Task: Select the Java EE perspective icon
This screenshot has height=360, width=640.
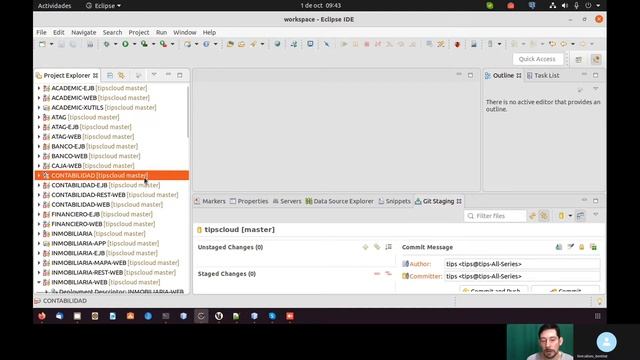Action: [596, 60]
